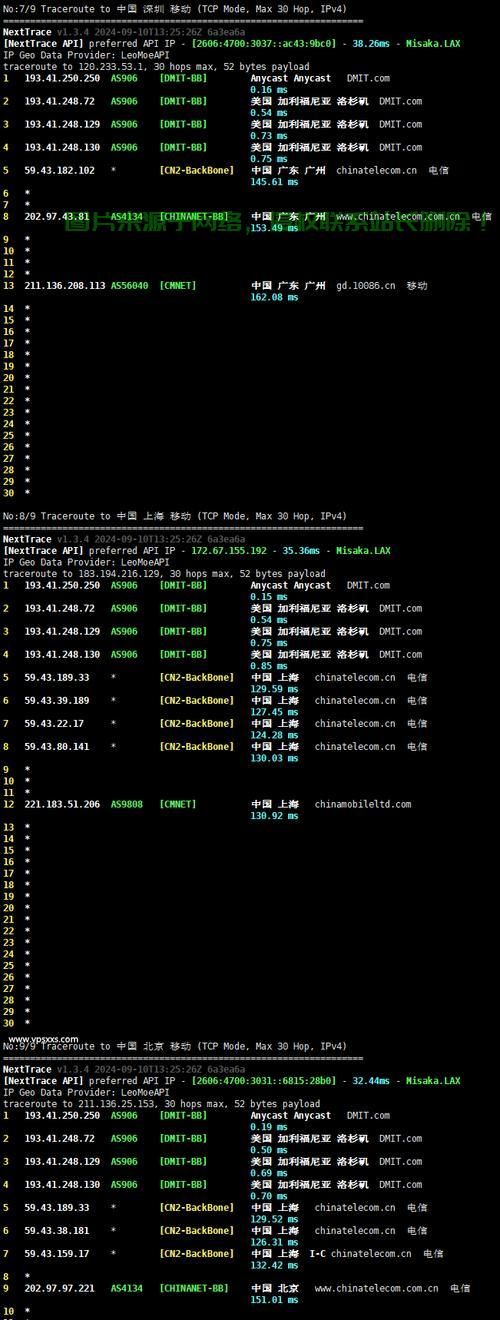Click the '中国 北京' location text
The image size is (500, 1320).
point(275,1288)
